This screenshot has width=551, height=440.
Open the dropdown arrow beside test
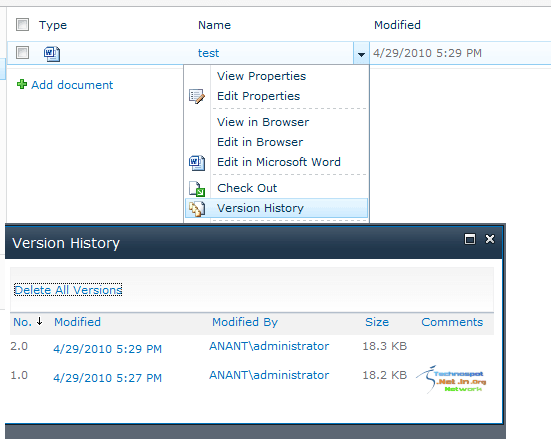[x=361, y=53]
